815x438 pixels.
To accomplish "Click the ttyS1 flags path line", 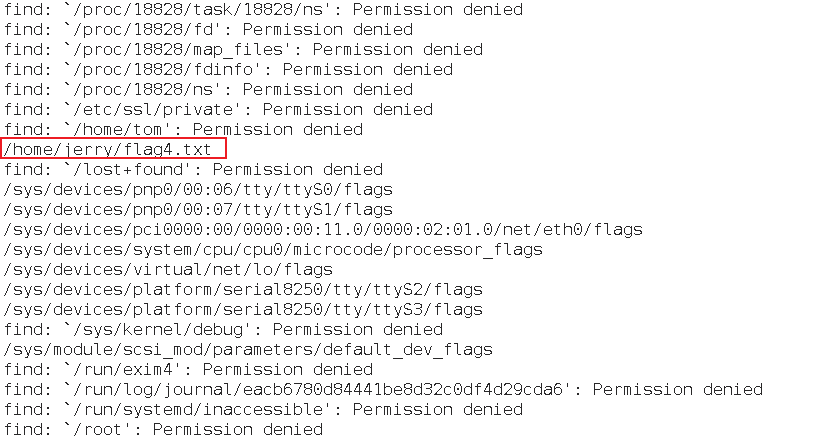I will click(x=198, y=209).
